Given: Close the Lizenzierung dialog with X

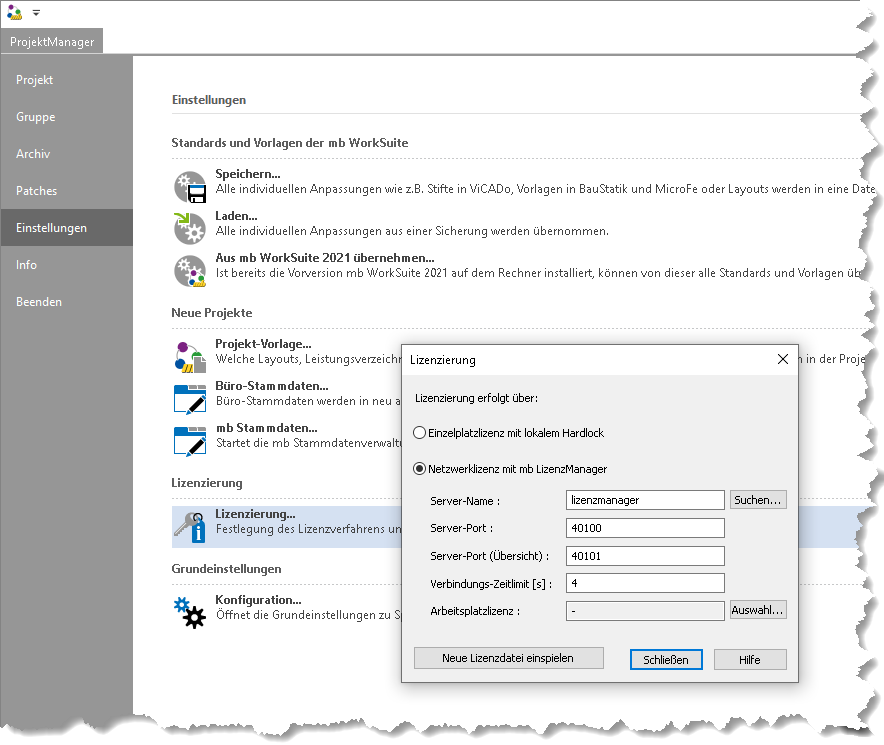Looking at the screenshot, I should pos(783,359).
